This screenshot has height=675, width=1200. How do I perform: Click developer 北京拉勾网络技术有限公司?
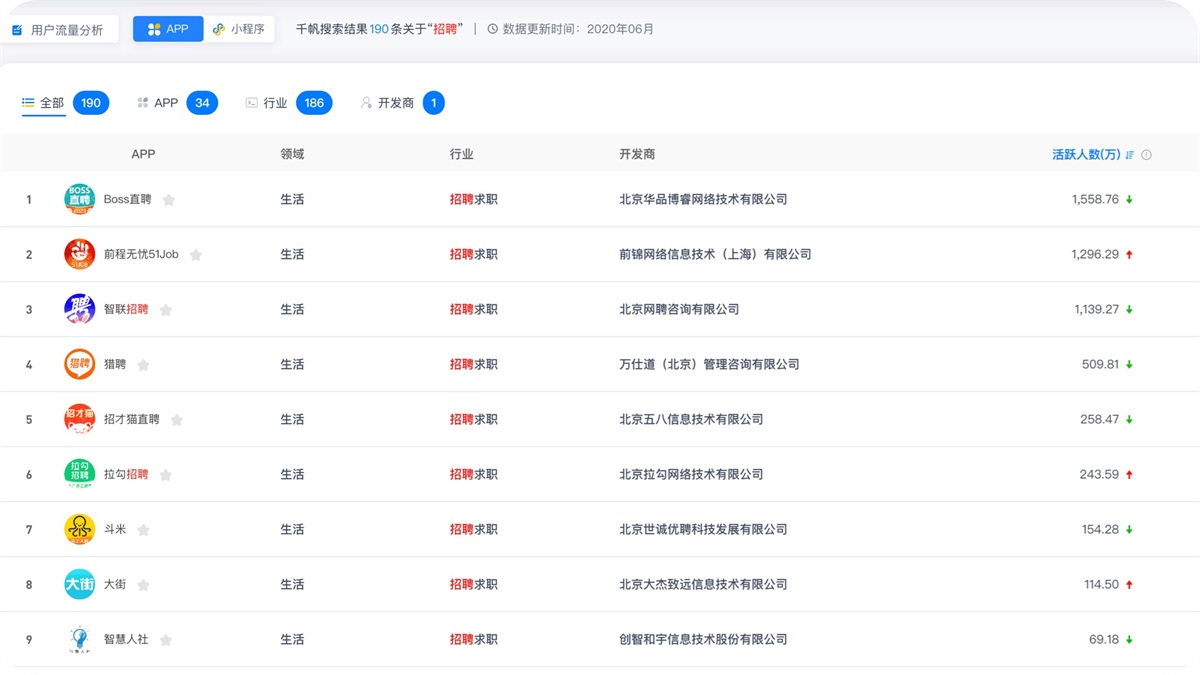(691, 474)
